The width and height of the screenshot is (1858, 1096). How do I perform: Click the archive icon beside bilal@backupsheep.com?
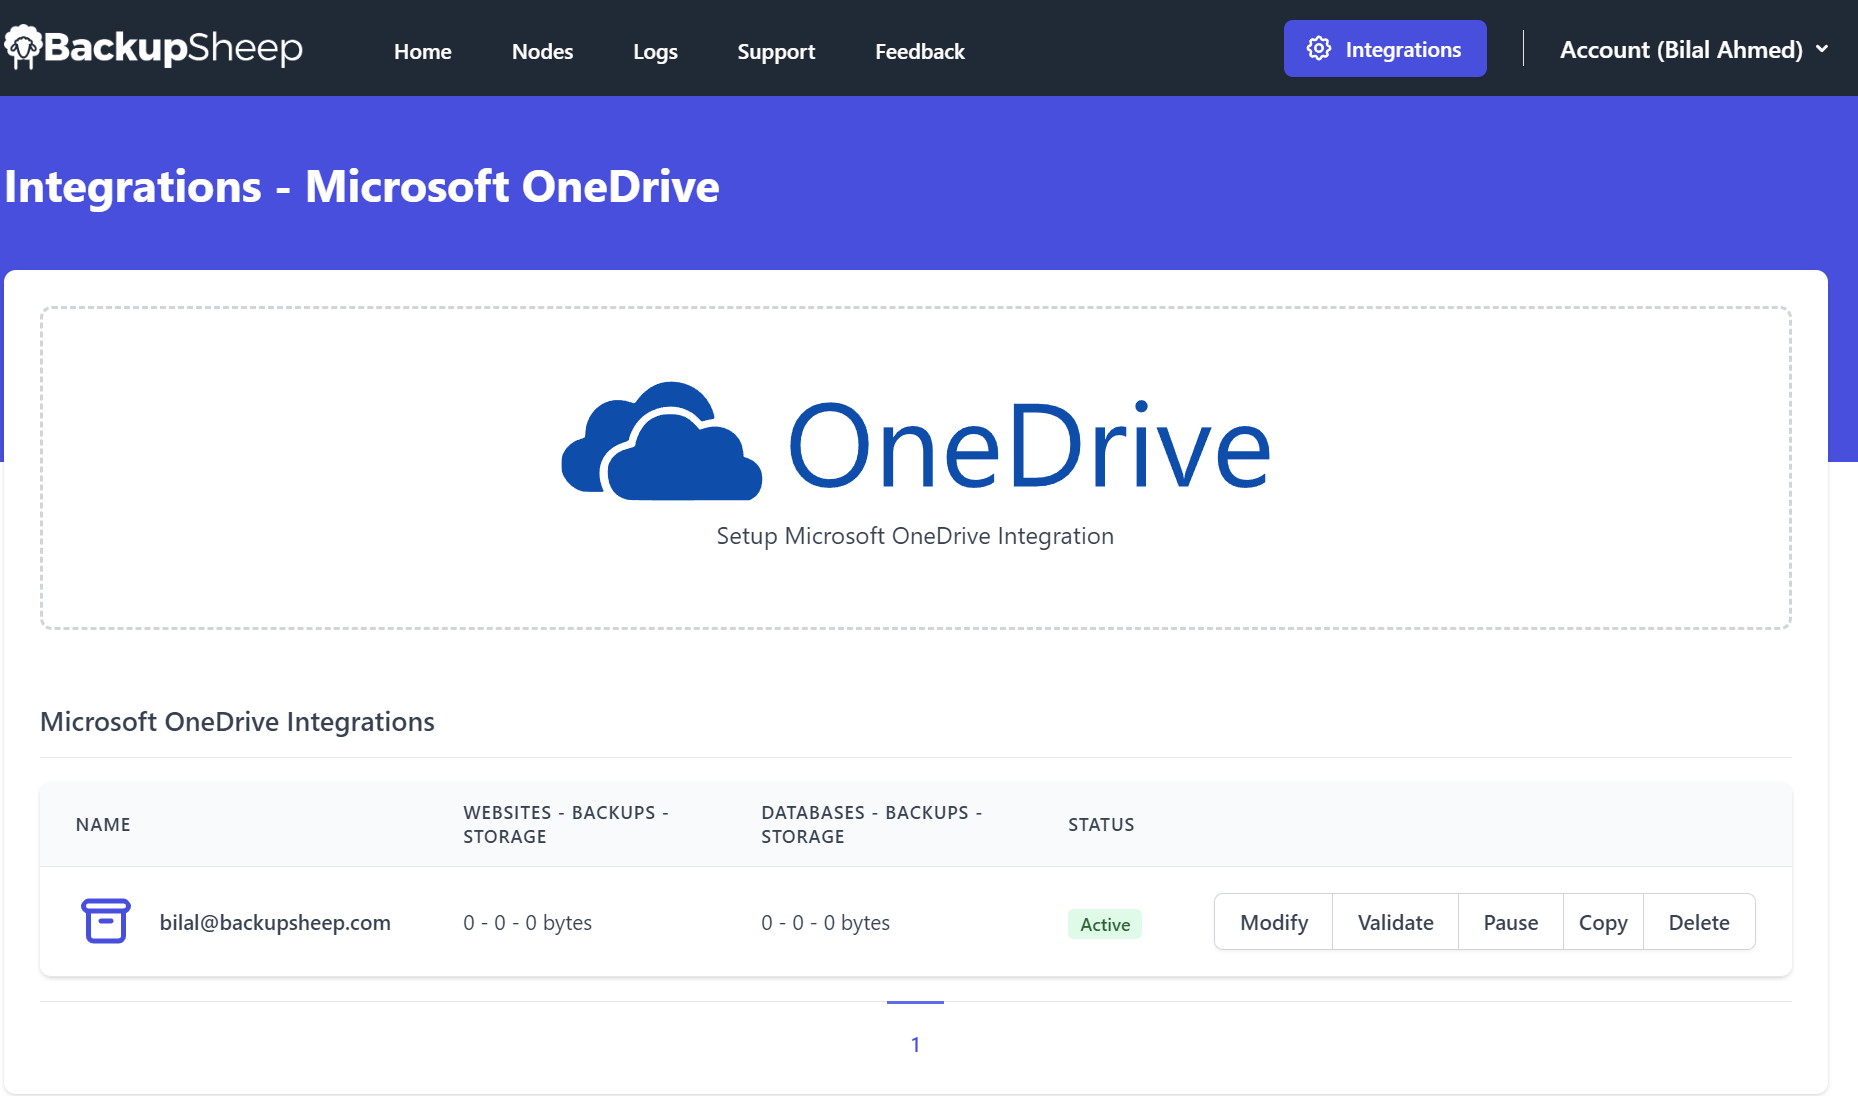pos(104,921)
